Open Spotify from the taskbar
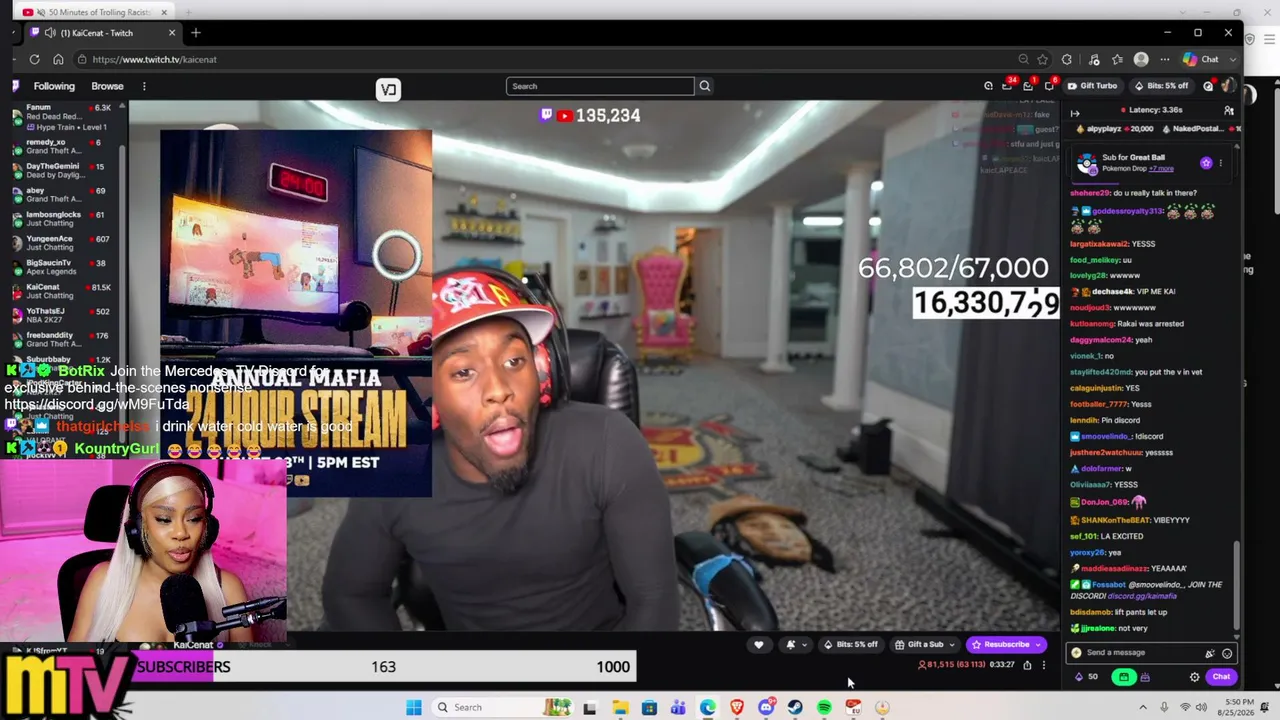This screenshot has height=720, width=1280. pyautogui.click(x=824, y=707)
